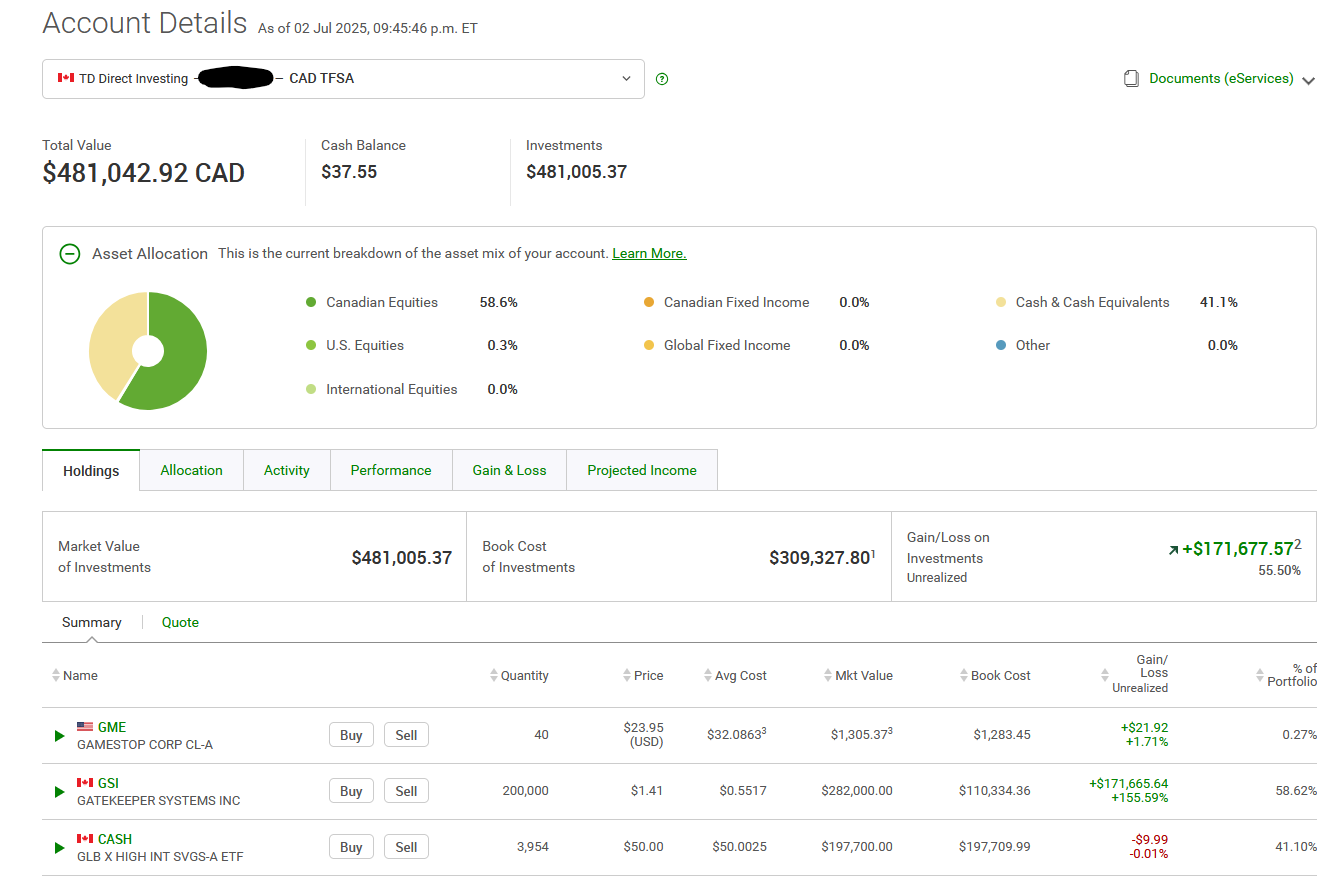
Task: Sort holdings by Name column
Action: 75,676
